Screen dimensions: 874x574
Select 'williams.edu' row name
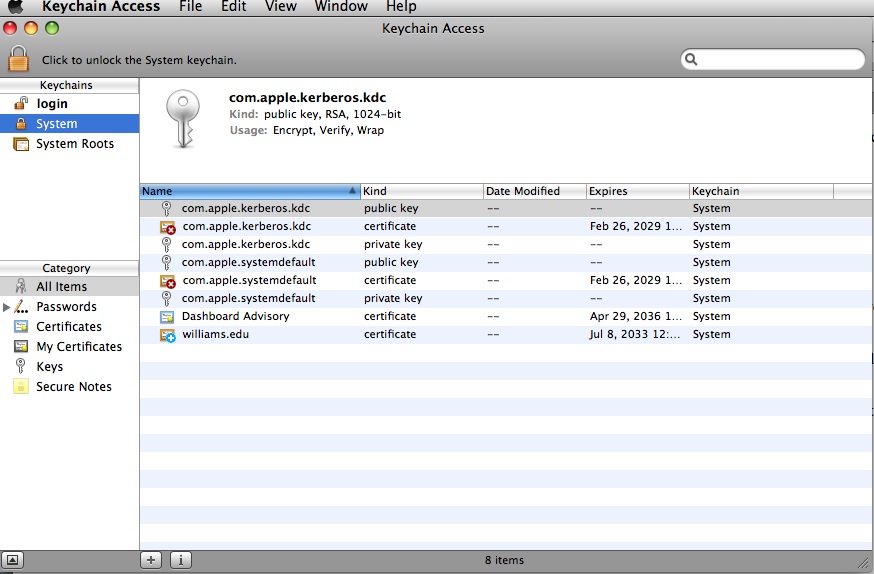coord(215,334)
